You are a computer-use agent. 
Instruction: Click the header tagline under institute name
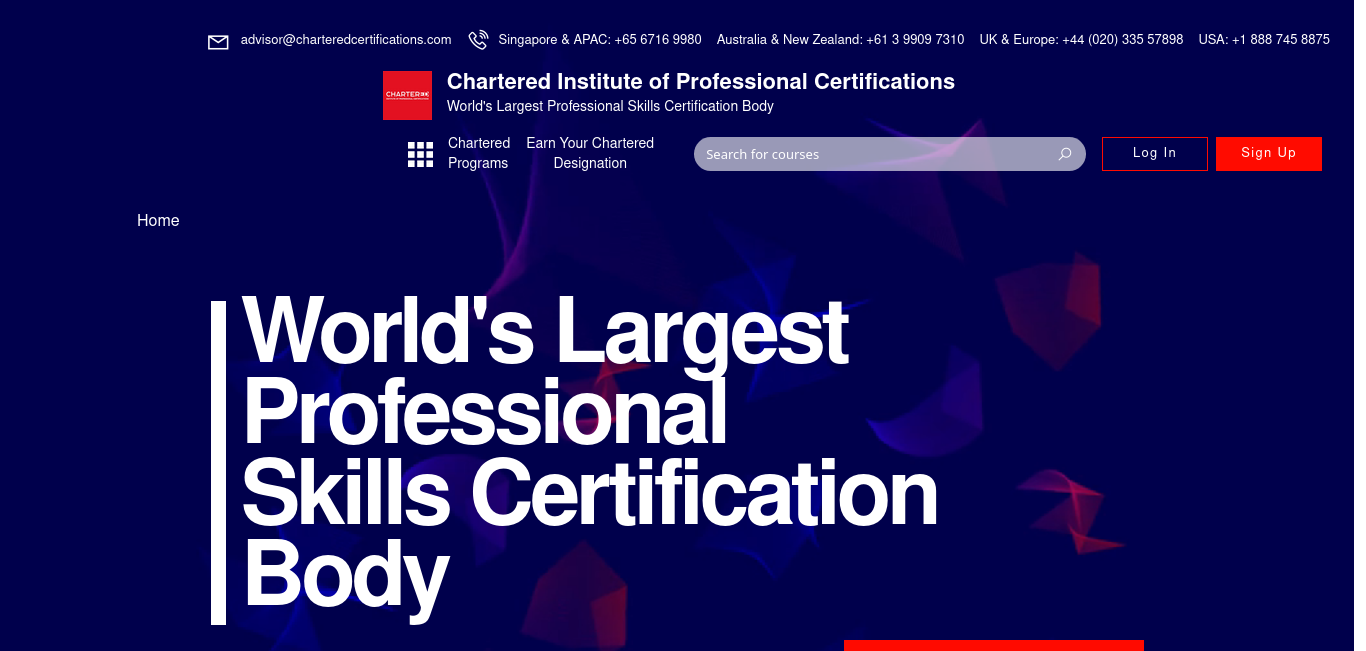610,106
